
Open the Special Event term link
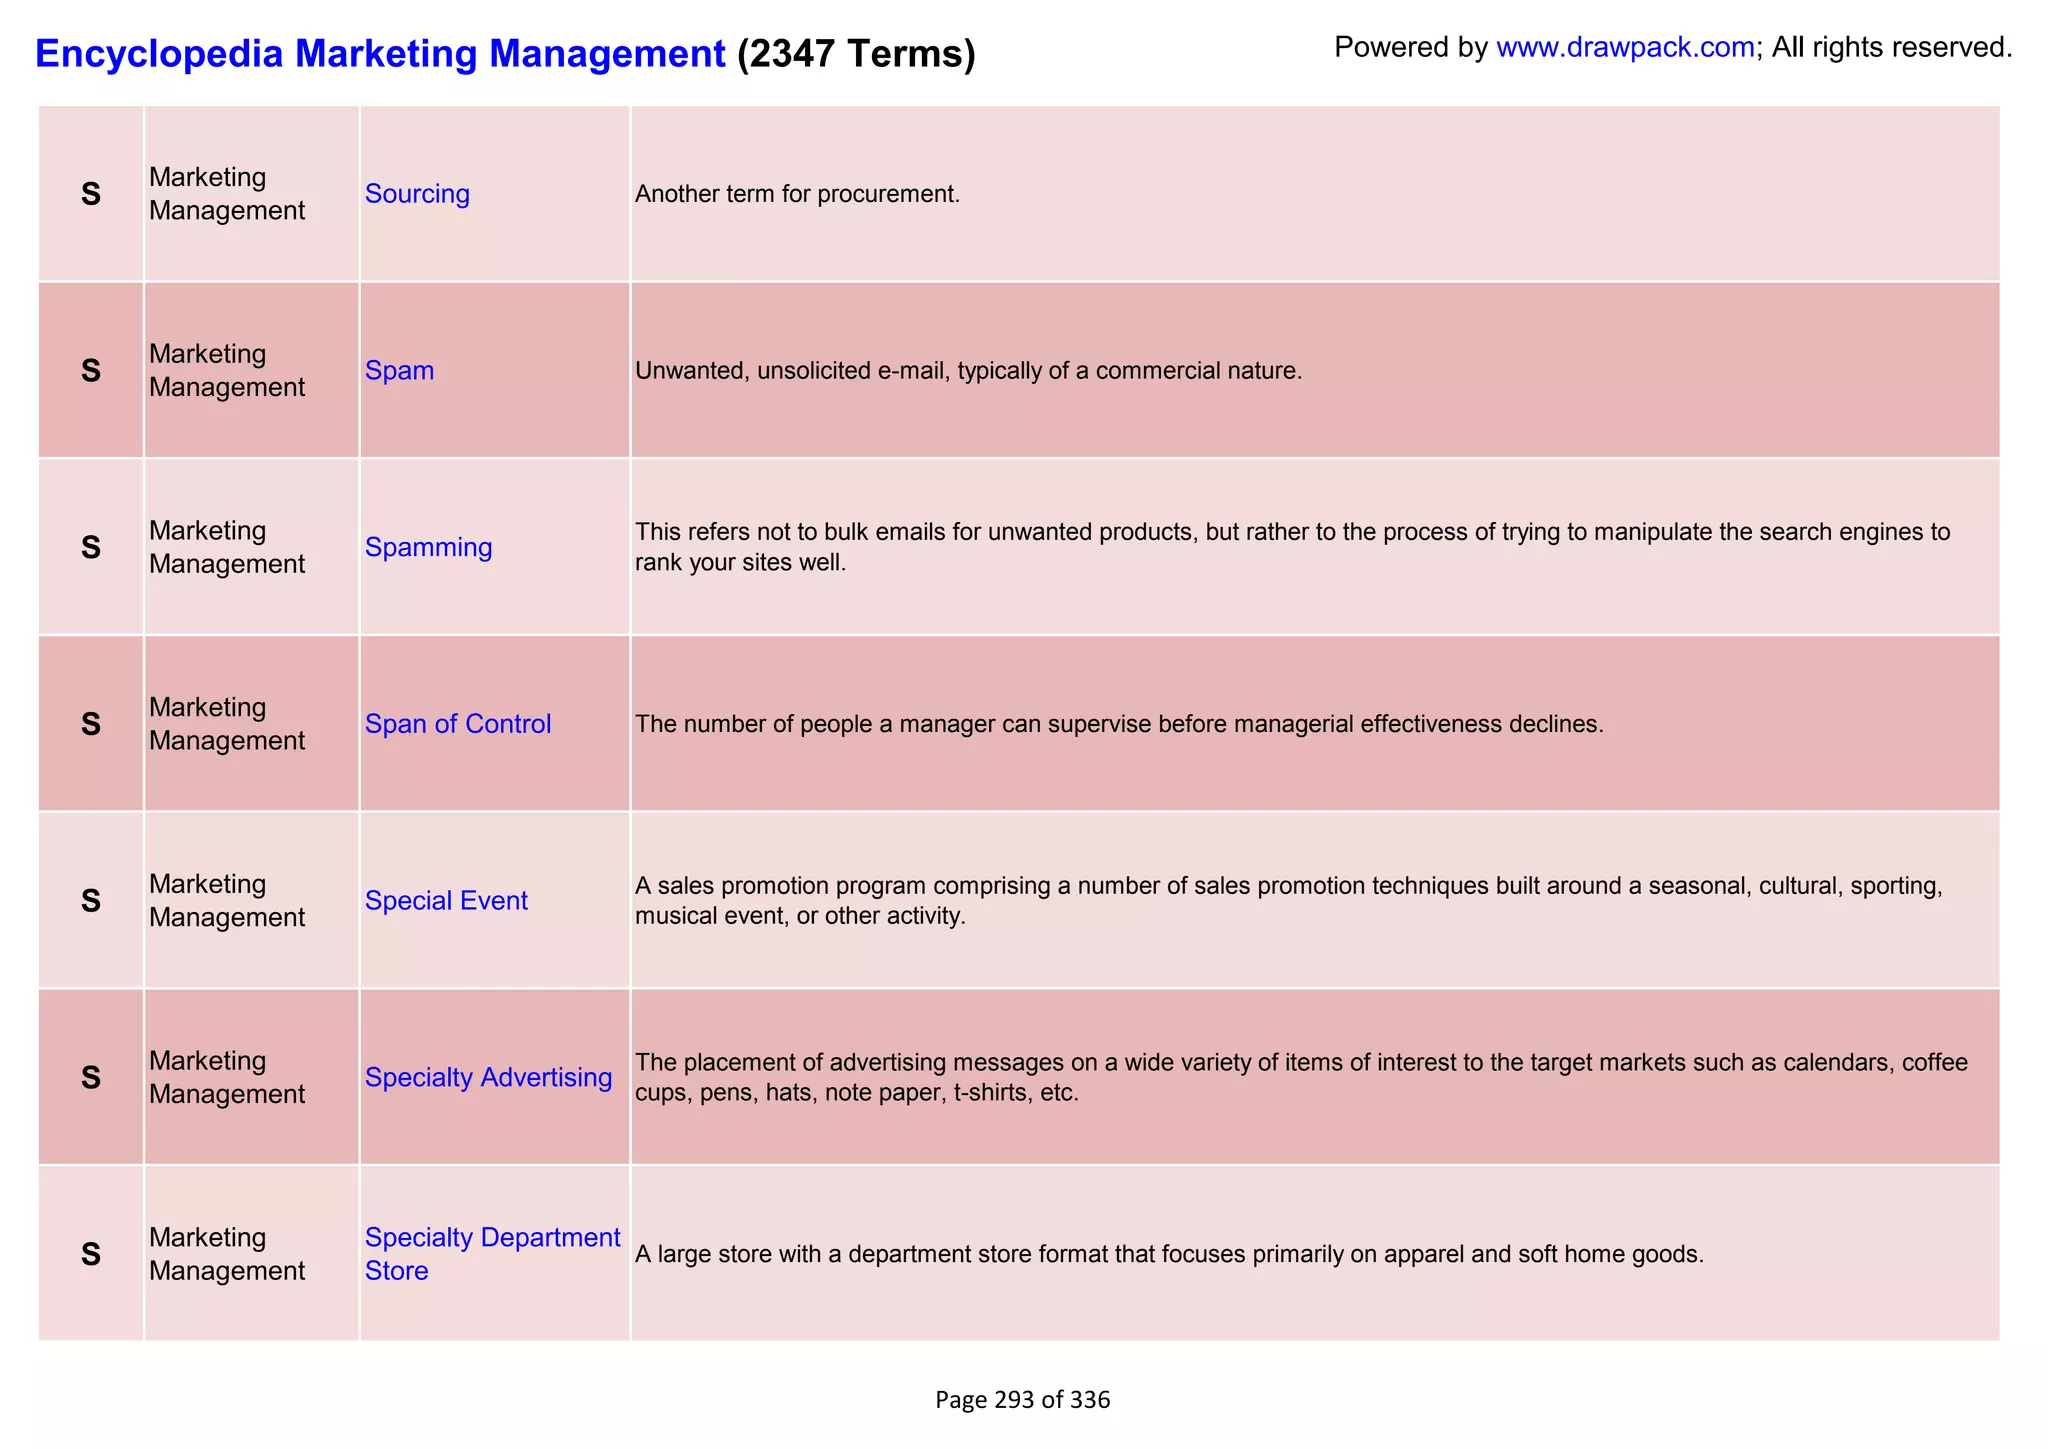click(446, 901)
